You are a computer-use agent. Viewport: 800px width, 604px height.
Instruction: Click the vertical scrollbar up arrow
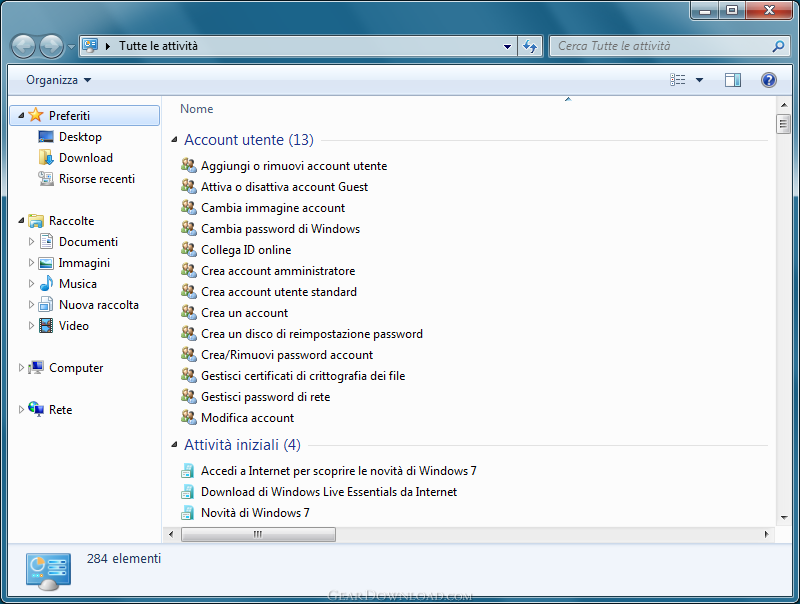point(784,105)
